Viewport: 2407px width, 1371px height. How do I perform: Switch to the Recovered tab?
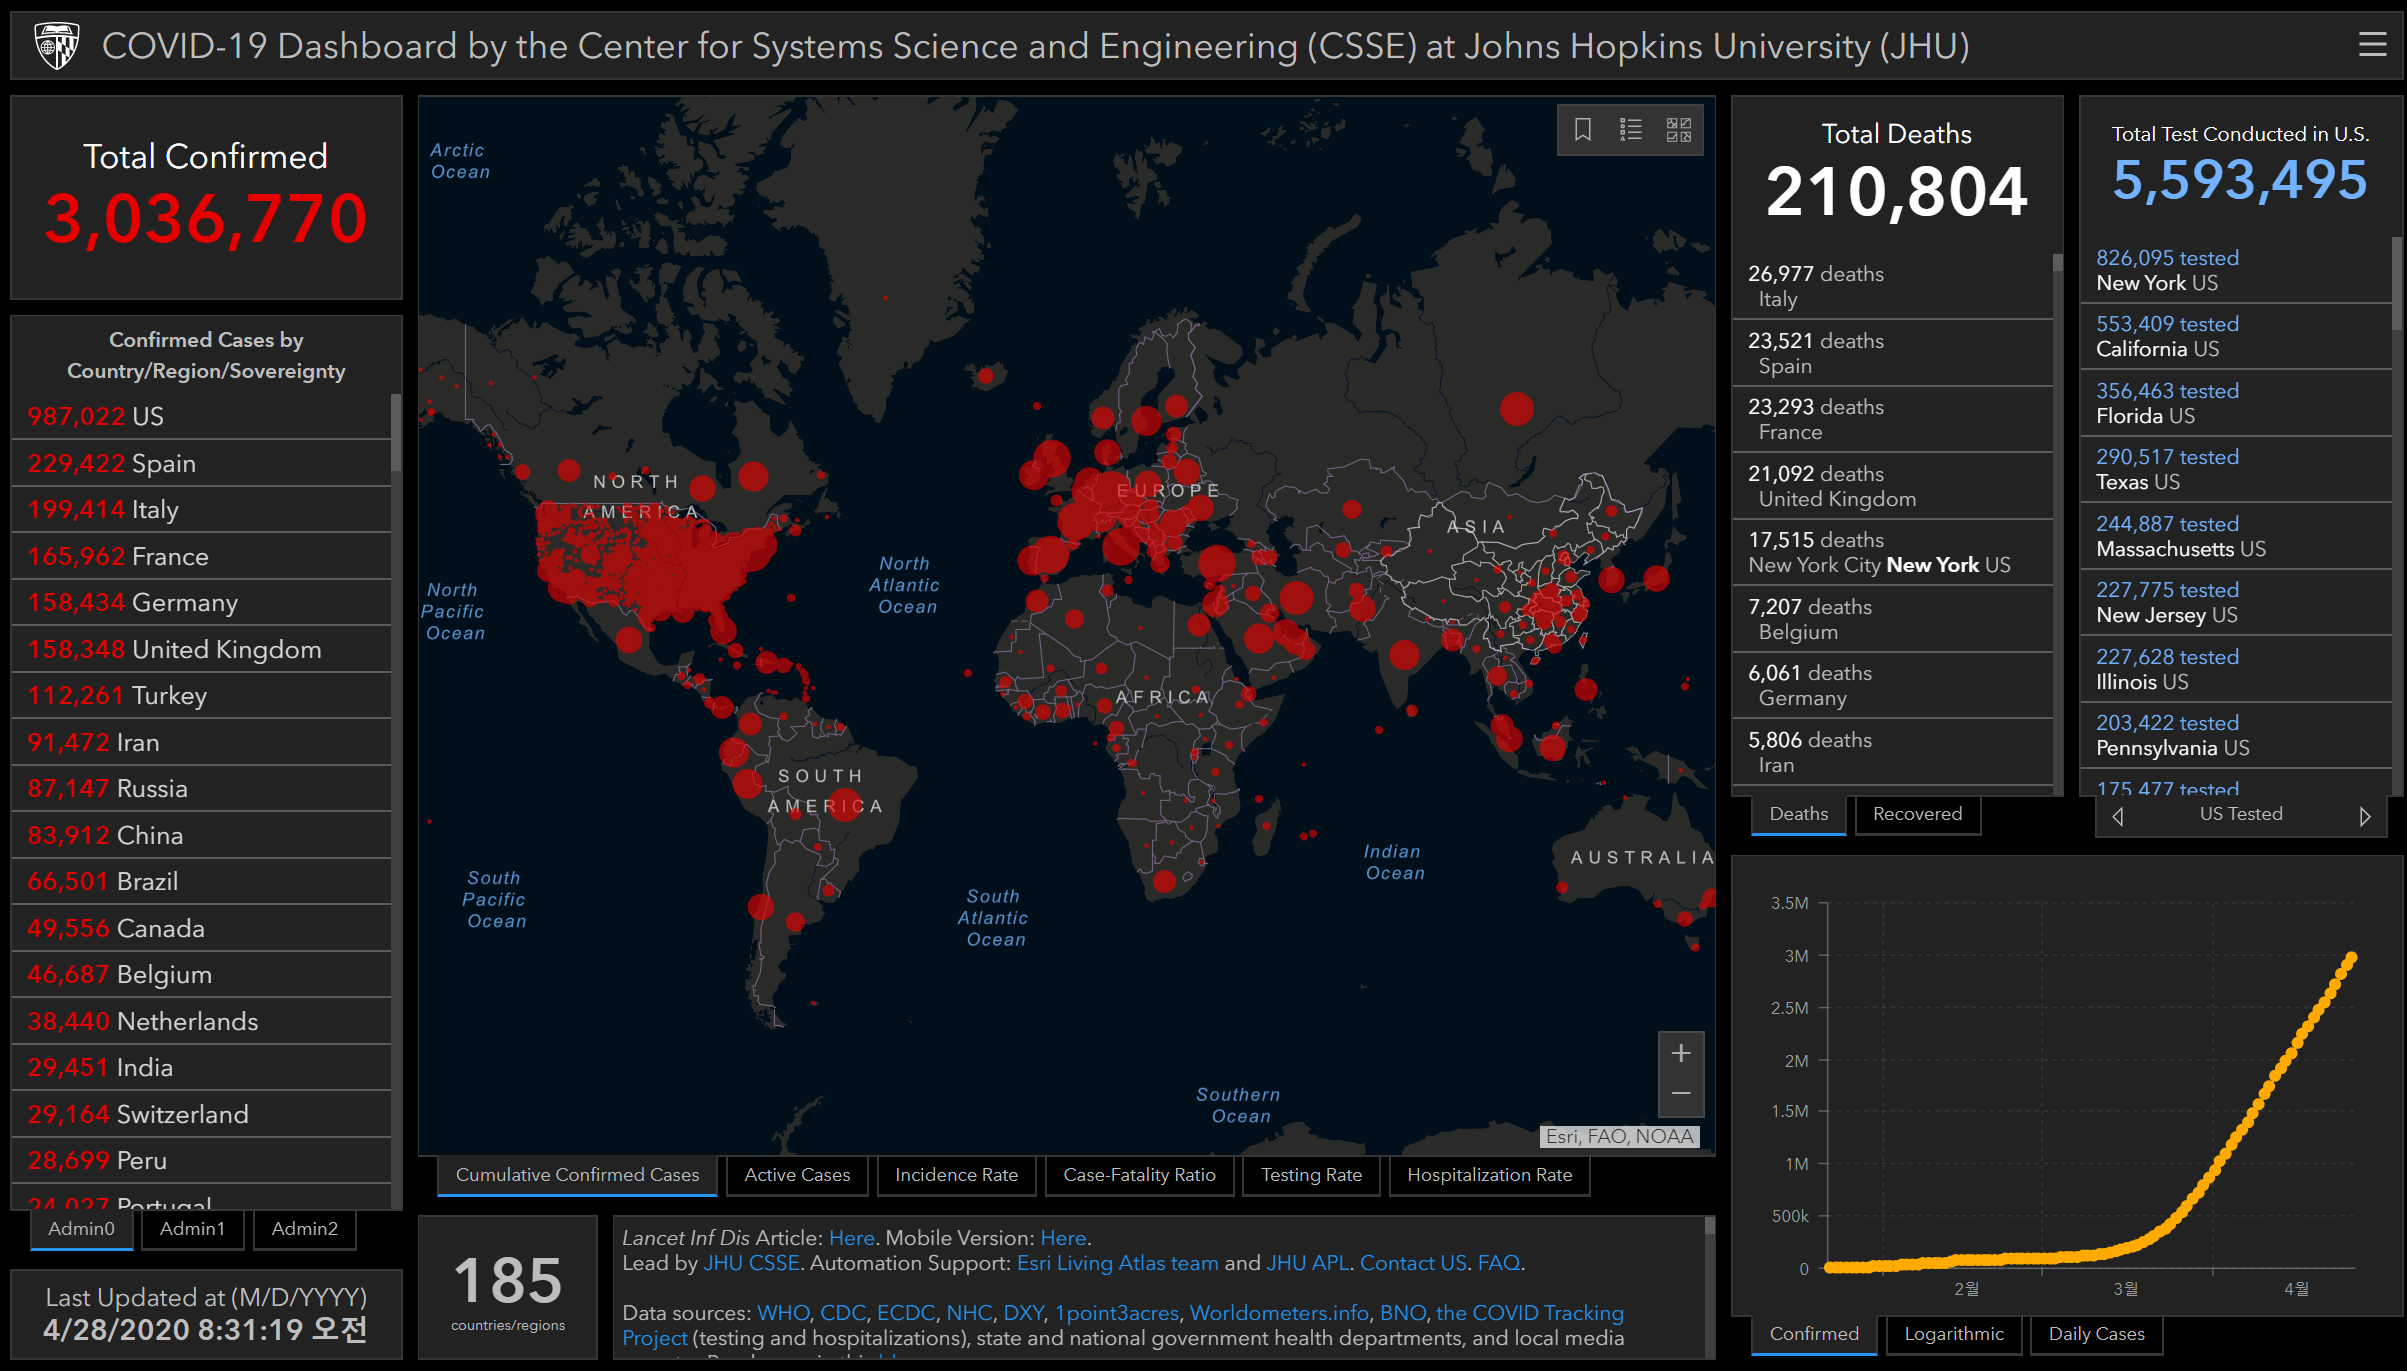[x=1917, y=814]
